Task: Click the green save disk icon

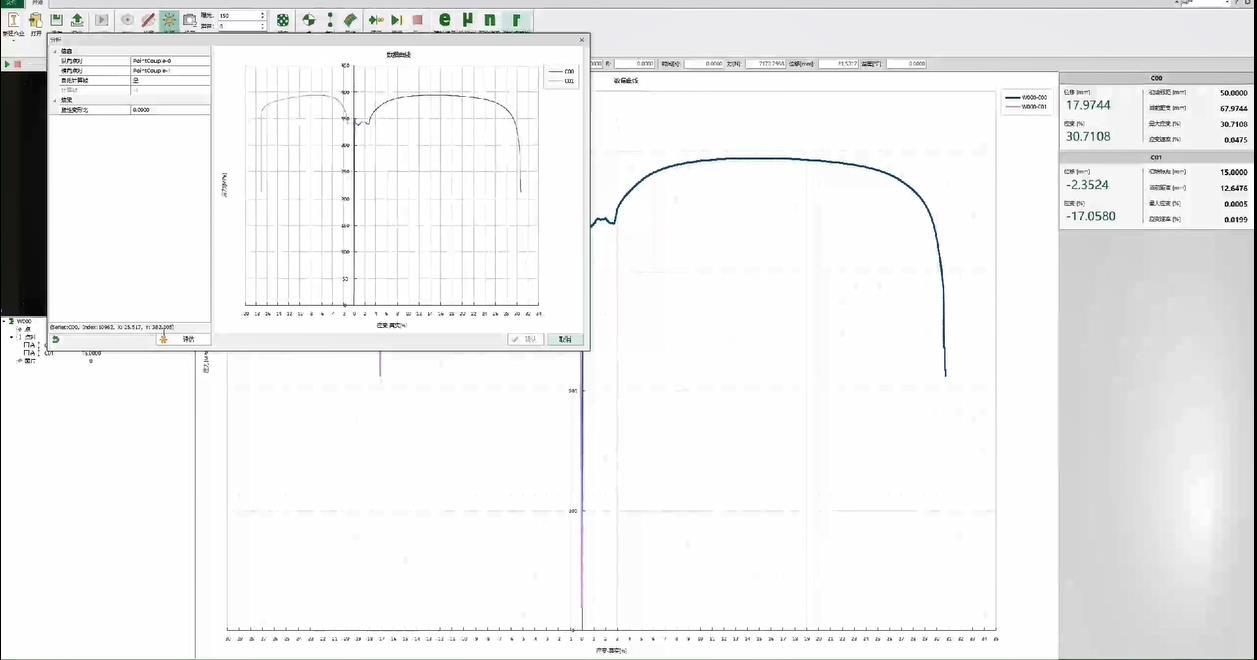Action: (x=57, y=20)
